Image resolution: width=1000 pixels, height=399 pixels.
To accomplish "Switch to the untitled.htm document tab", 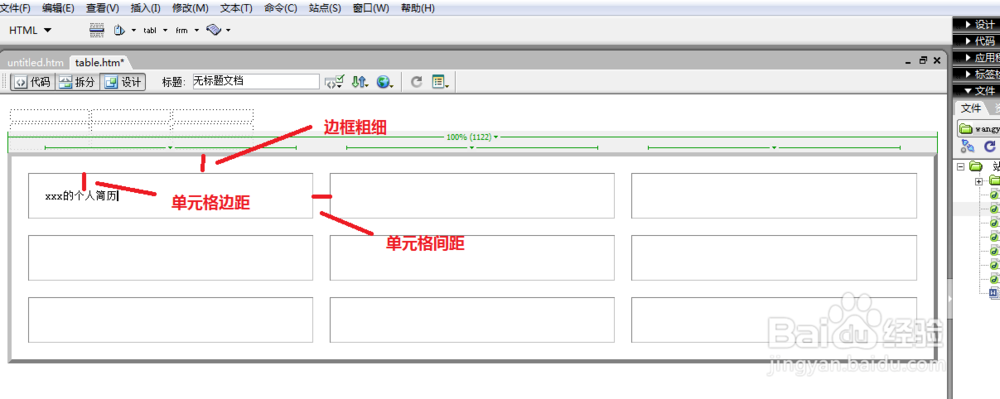I will tap(35, 62).
